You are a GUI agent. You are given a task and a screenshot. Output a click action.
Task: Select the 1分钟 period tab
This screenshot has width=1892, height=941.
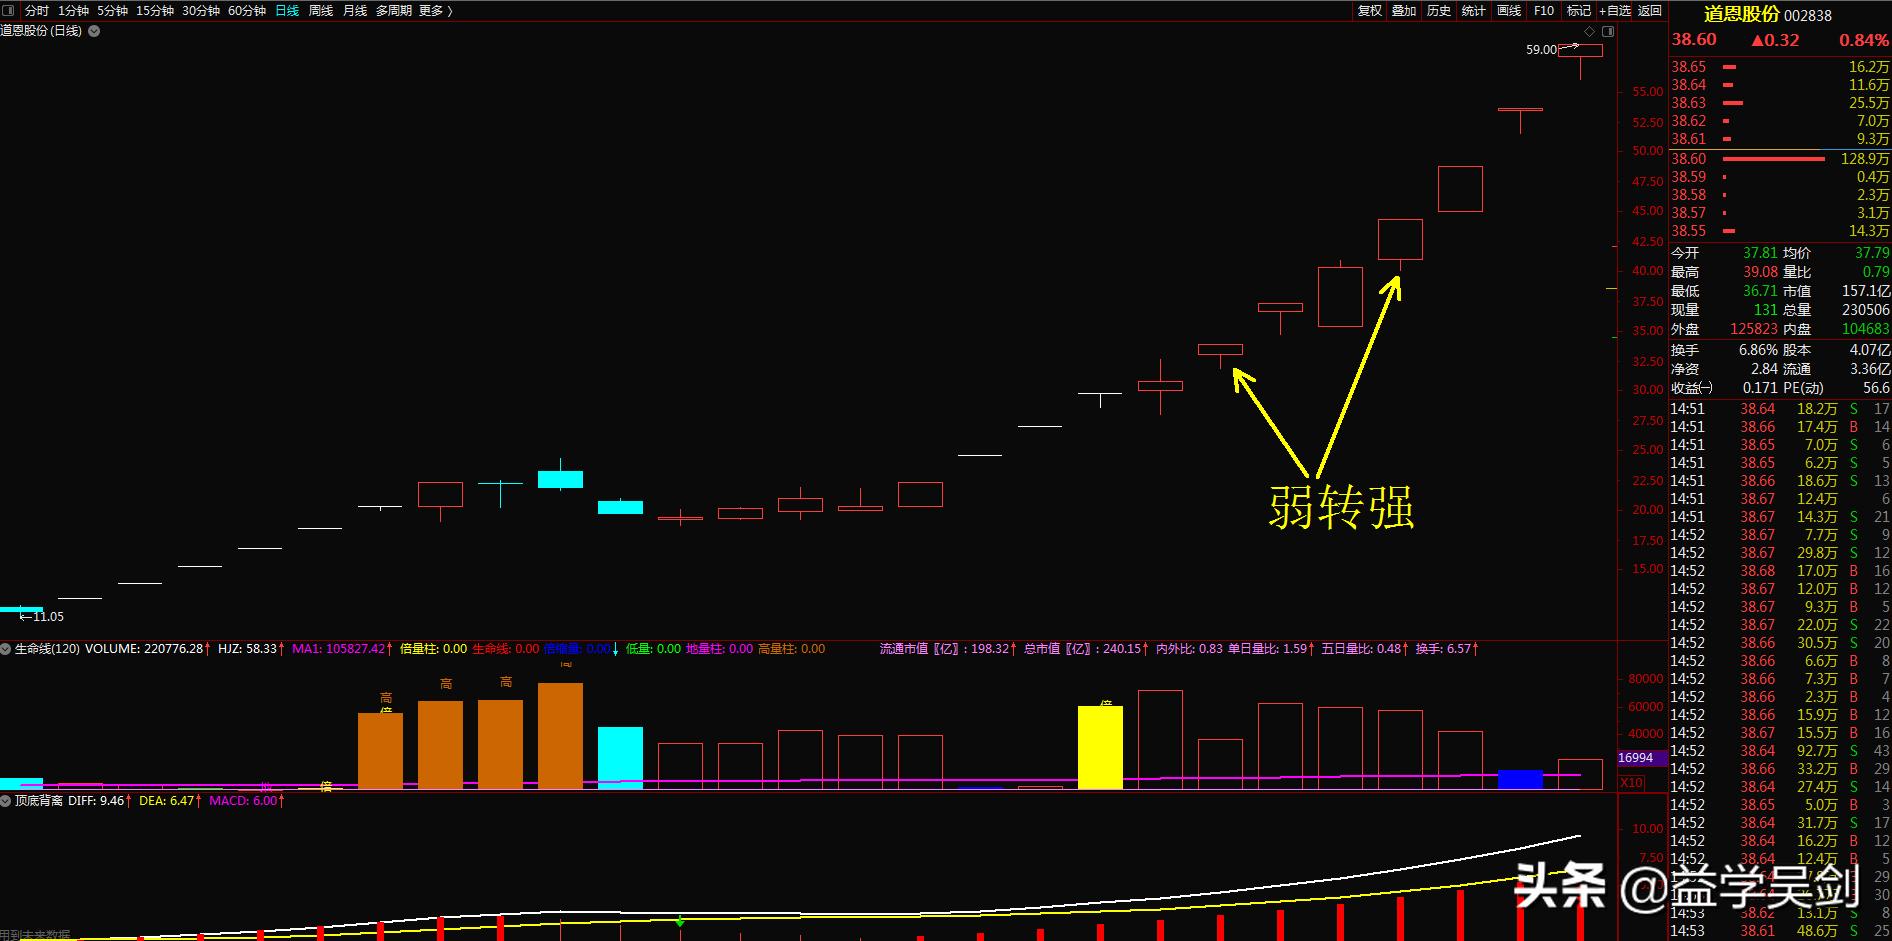coord(73,10)
